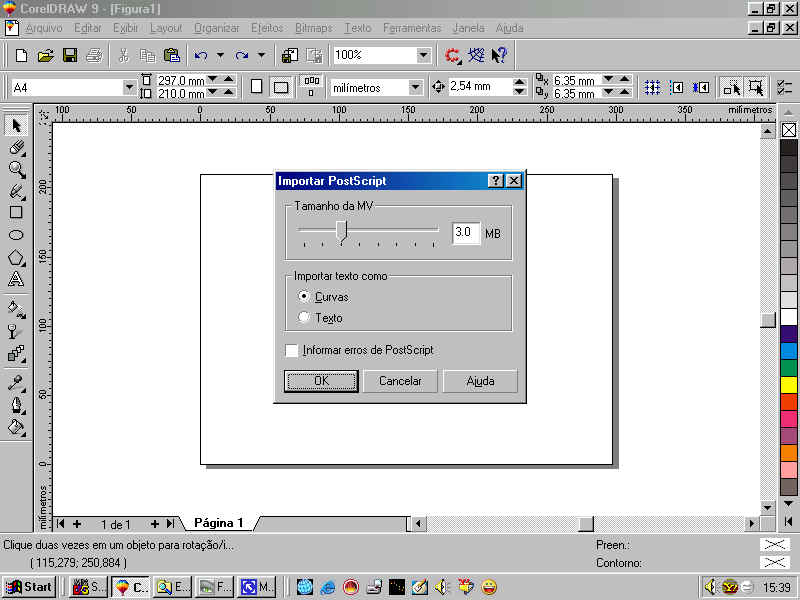Enable Informar erros de PostScript checkbox
800x600 pixels.
tap(292, 351)
